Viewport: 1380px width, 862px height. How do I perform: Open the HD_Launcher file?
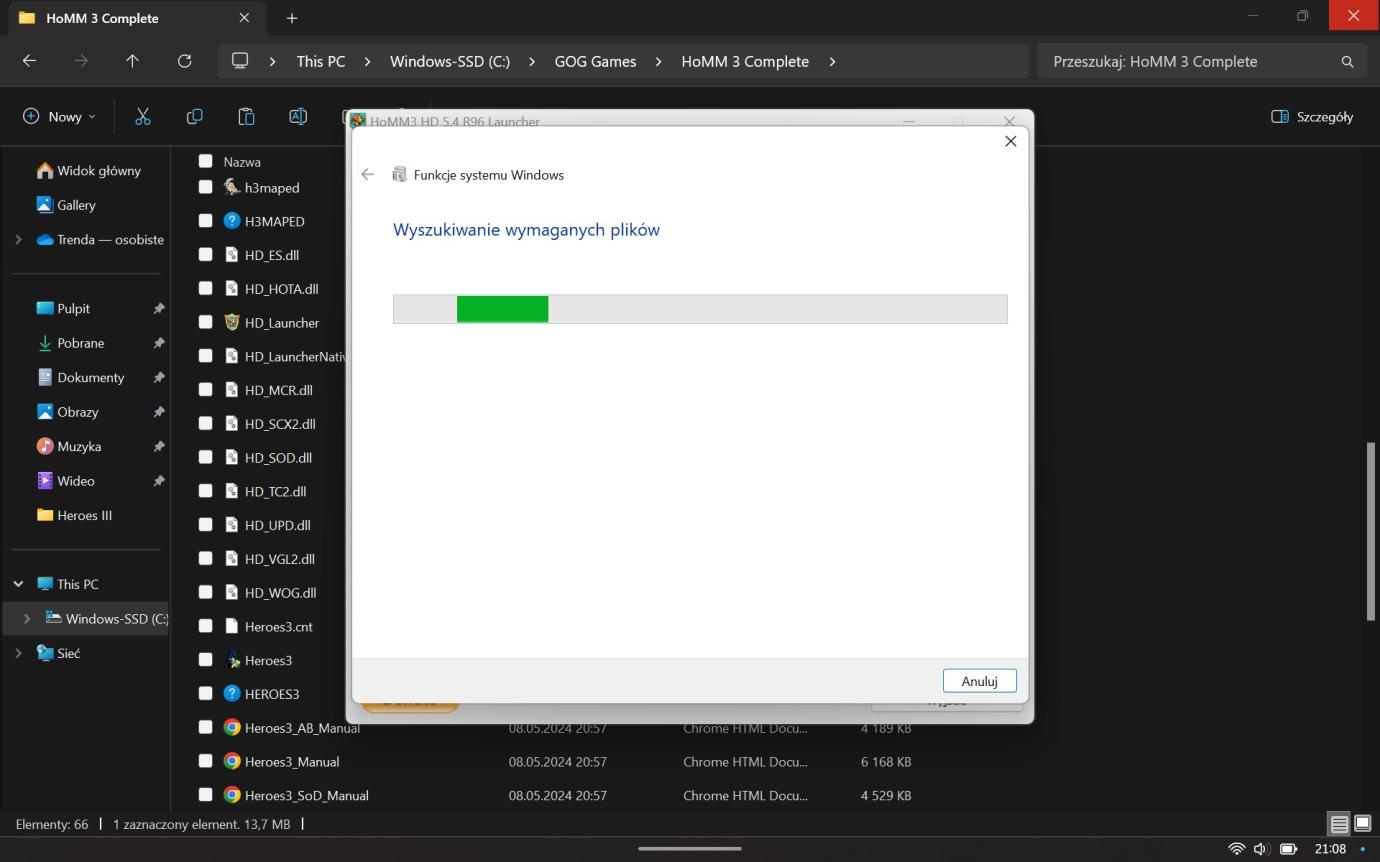pyautogui.click(x=281, y=323)
